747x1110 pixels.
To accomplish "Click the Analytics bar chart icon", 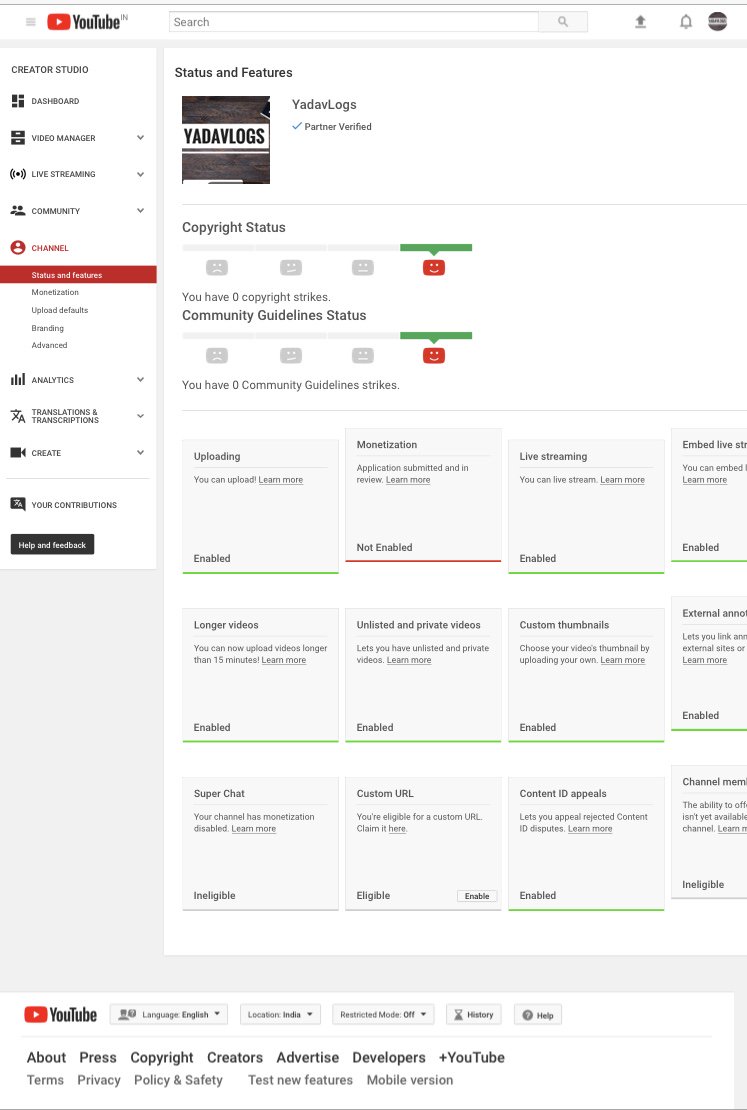I will [x=18, y=380].
